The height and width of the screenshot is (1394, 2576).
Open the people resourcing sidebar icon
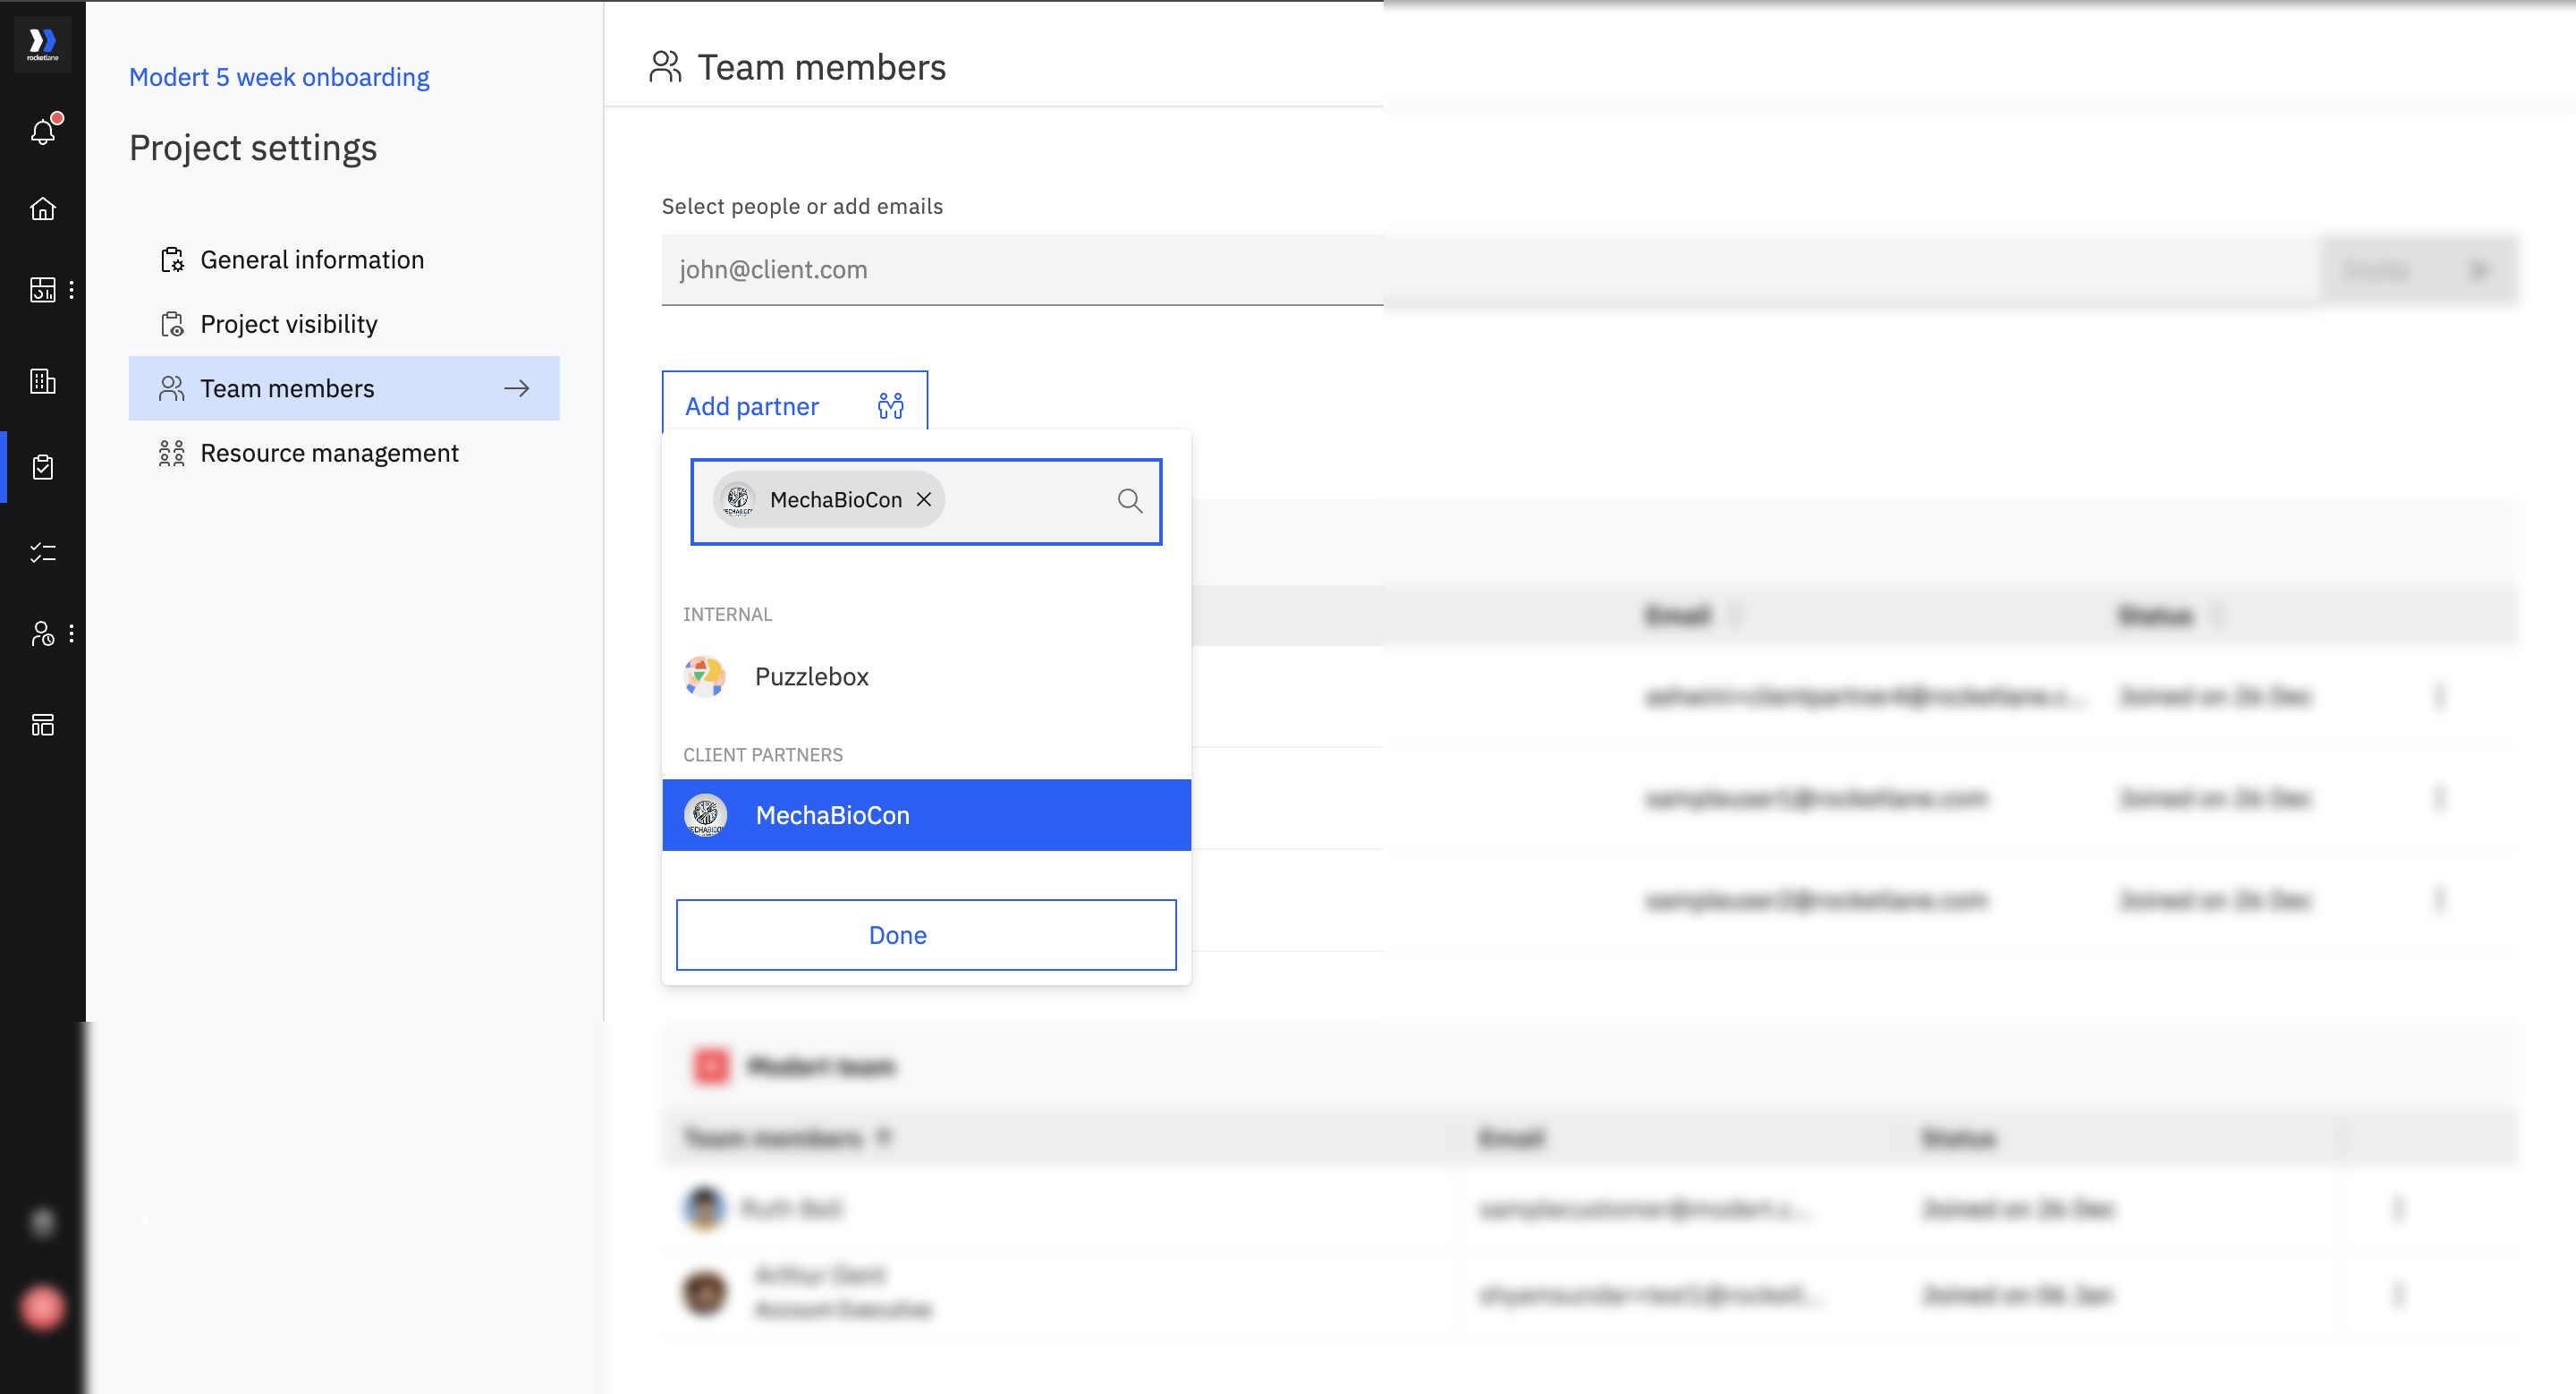43,634
